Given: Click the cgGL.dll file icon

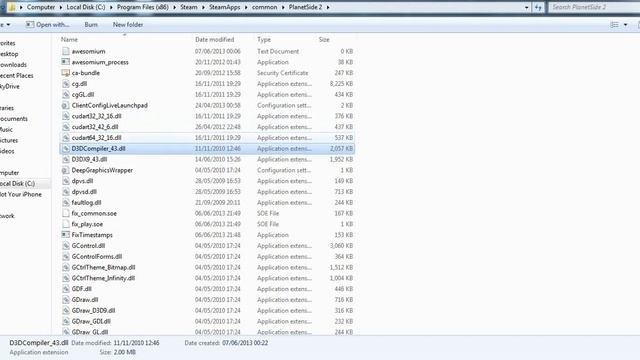Looking at the screenshot, I should [x=65, y=95].
